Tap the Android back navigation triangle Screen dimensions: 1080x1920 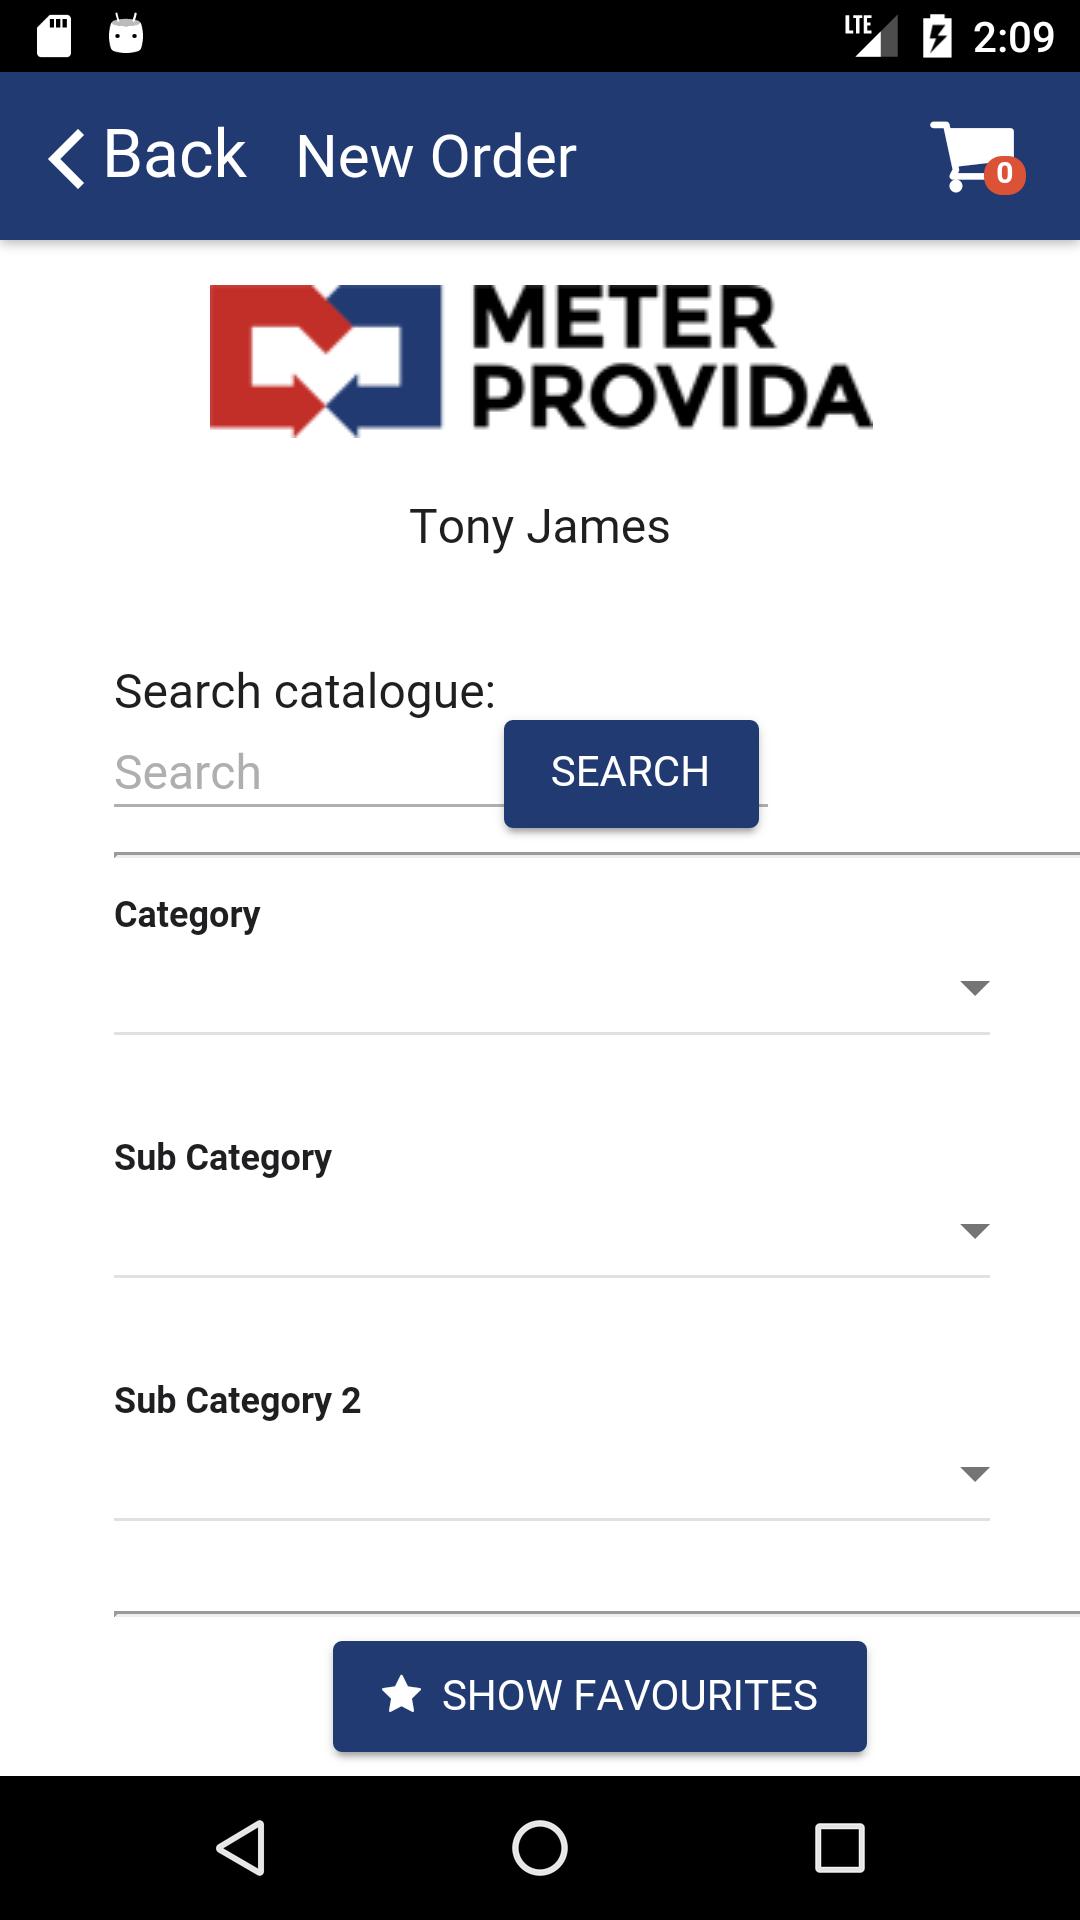(241, 1847)
